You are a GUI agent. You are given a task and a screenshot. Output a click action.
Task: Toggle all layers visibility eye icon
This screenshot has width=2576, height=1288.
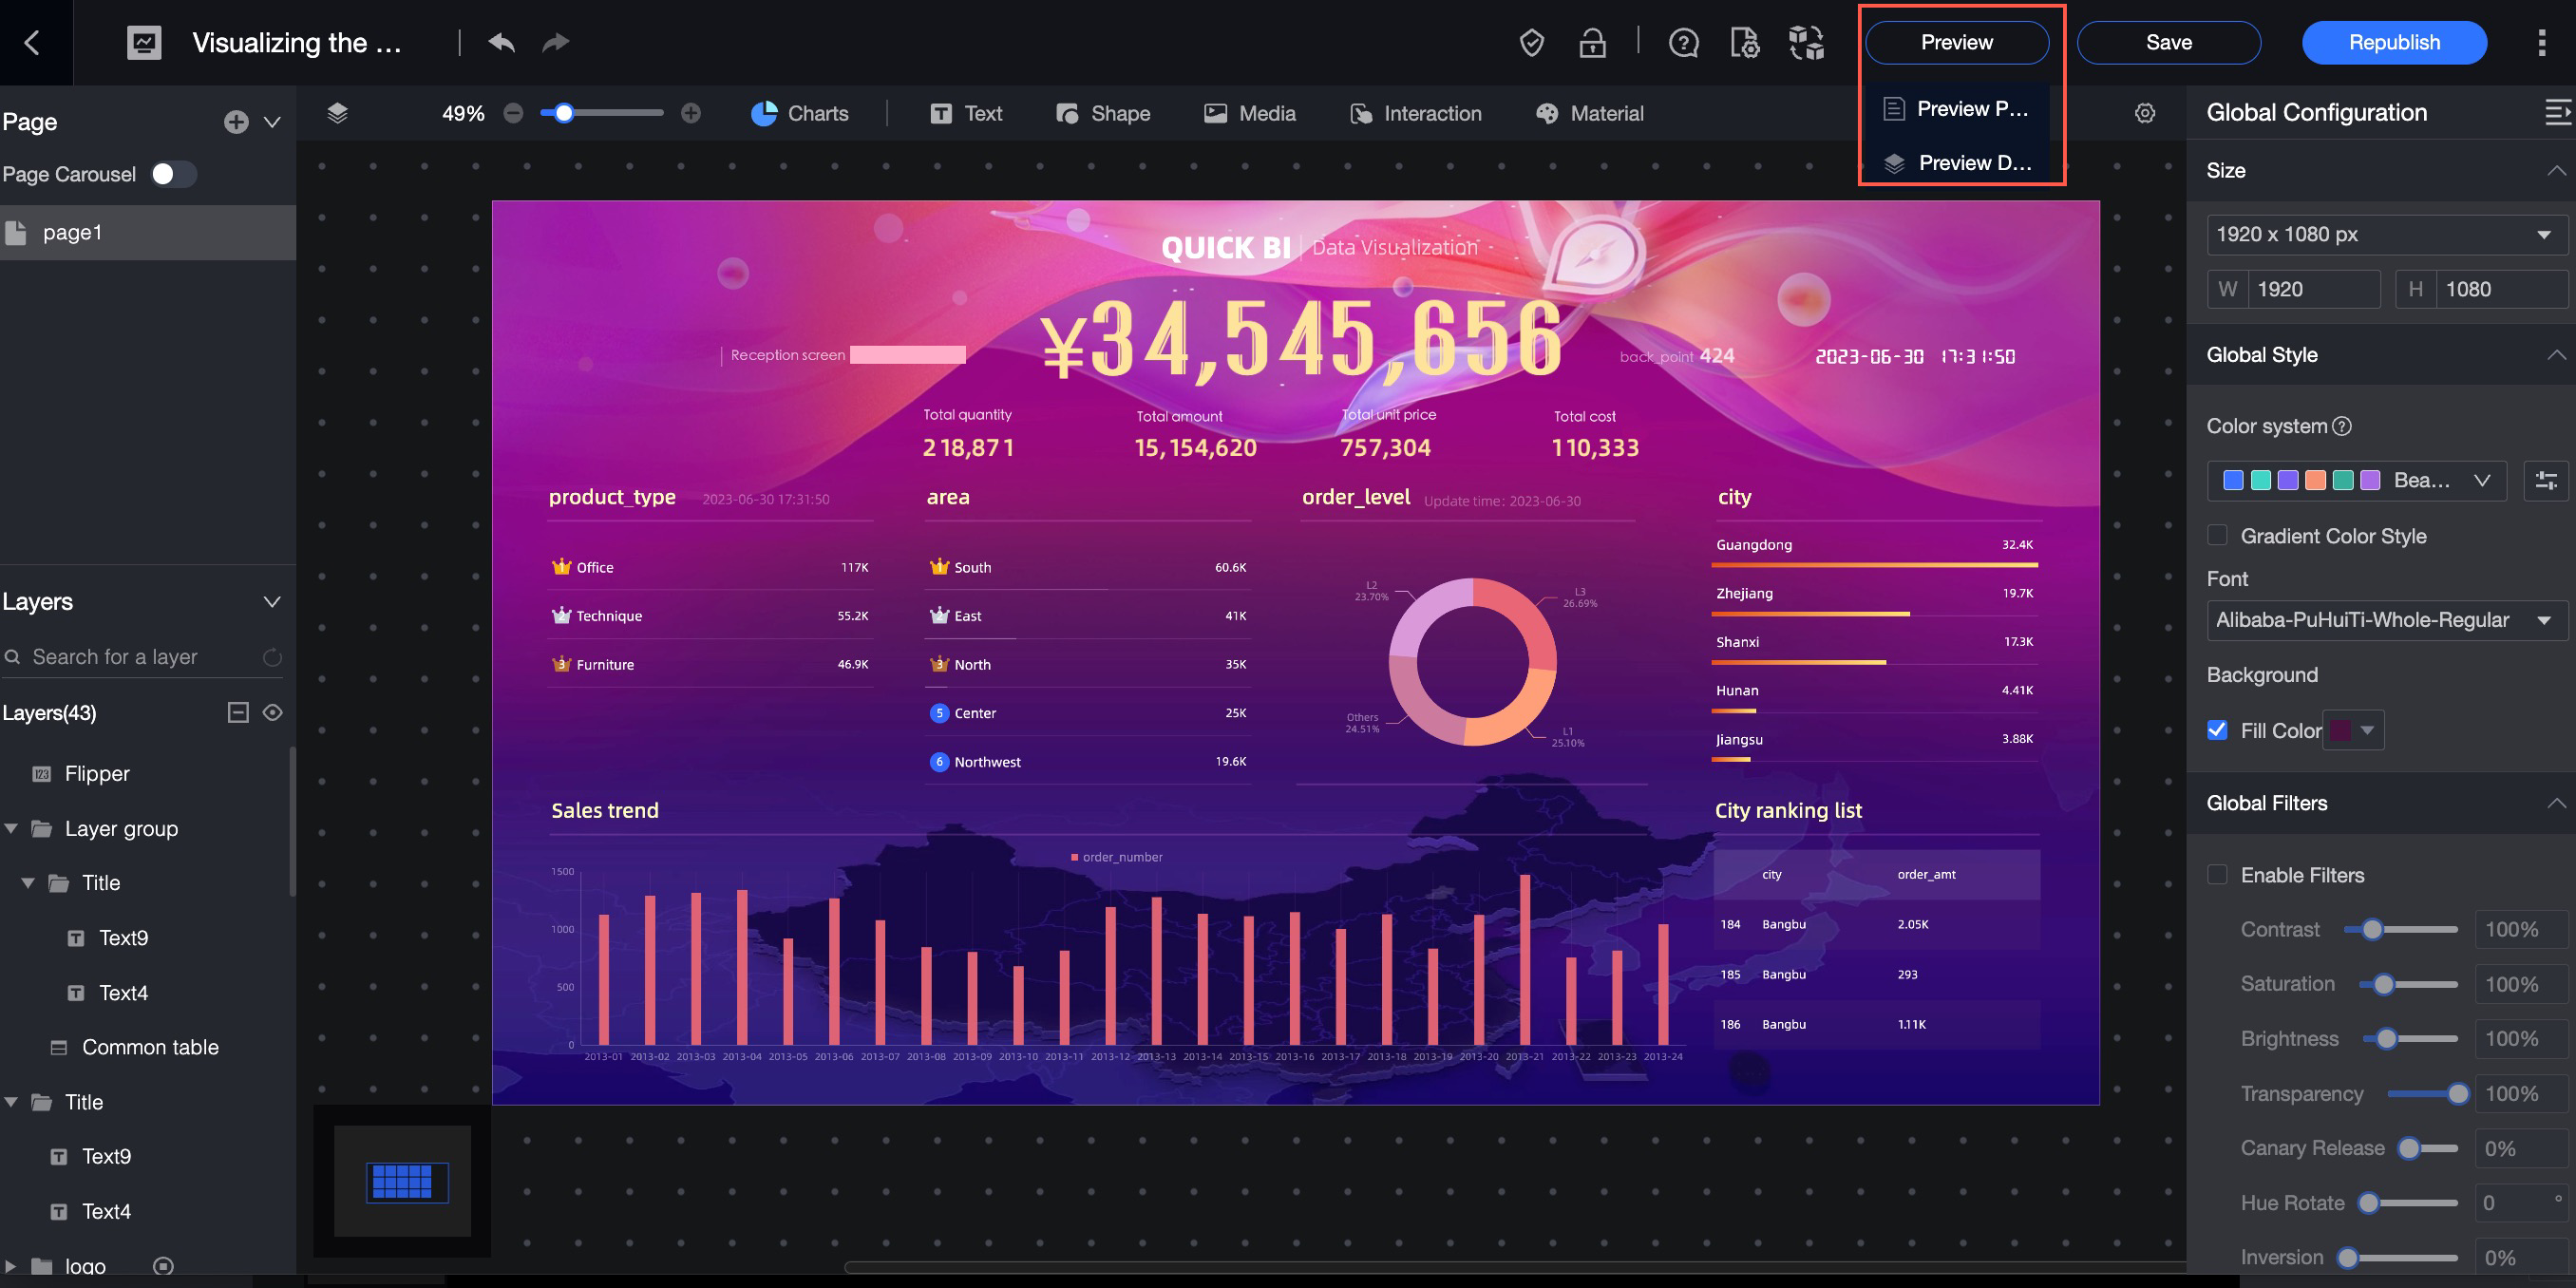point(272,713)
